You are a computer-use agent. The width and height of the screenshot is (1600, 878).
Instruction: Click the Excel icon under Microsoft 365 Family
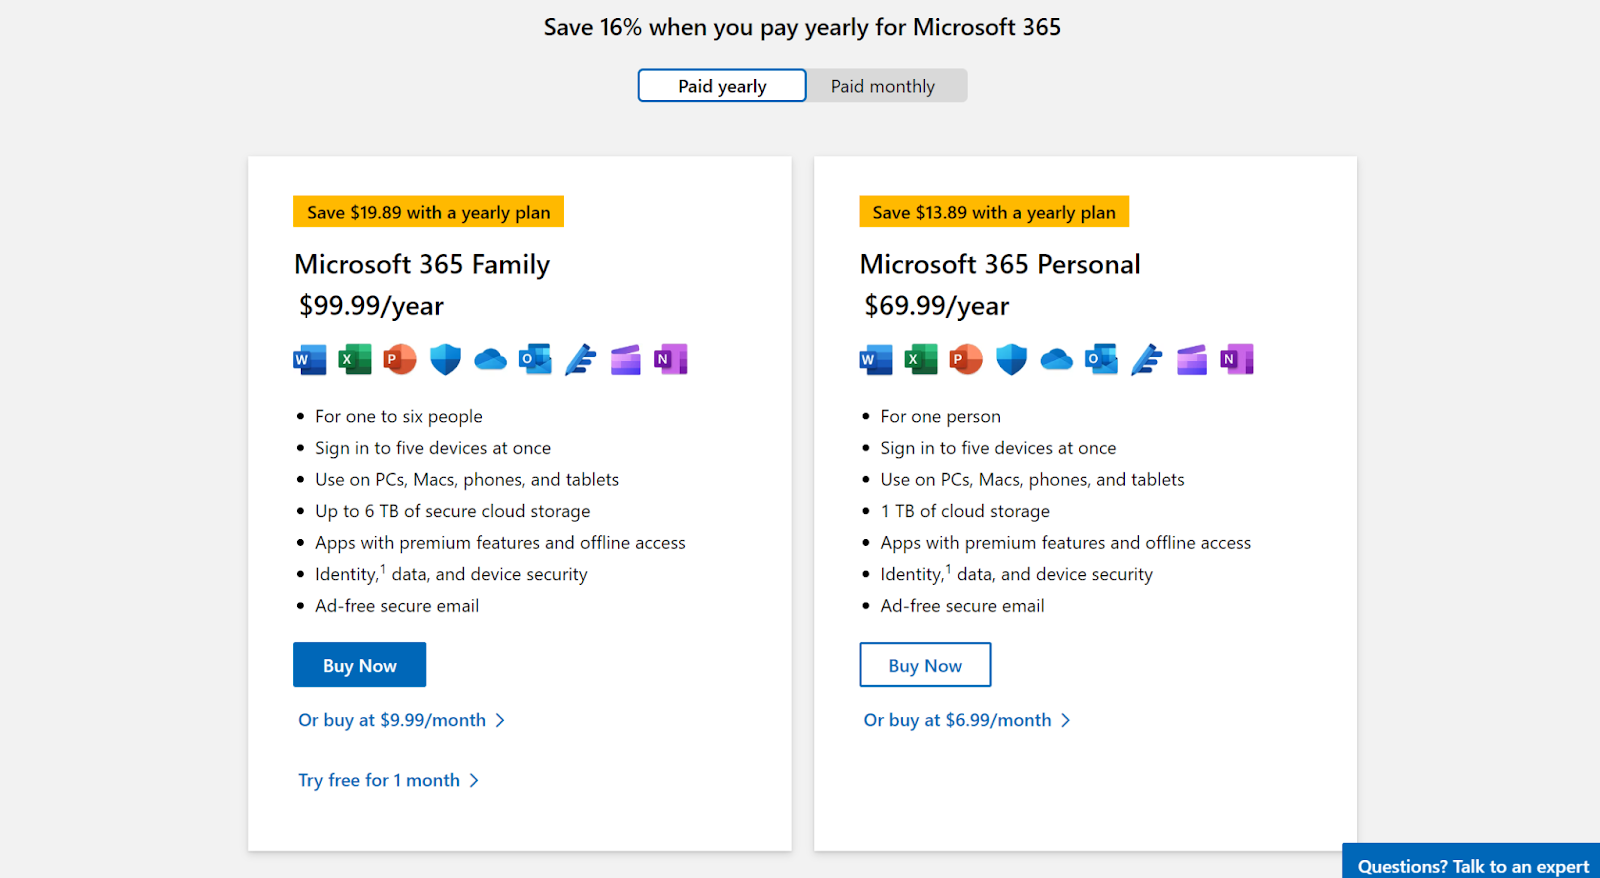click(355, 359)
